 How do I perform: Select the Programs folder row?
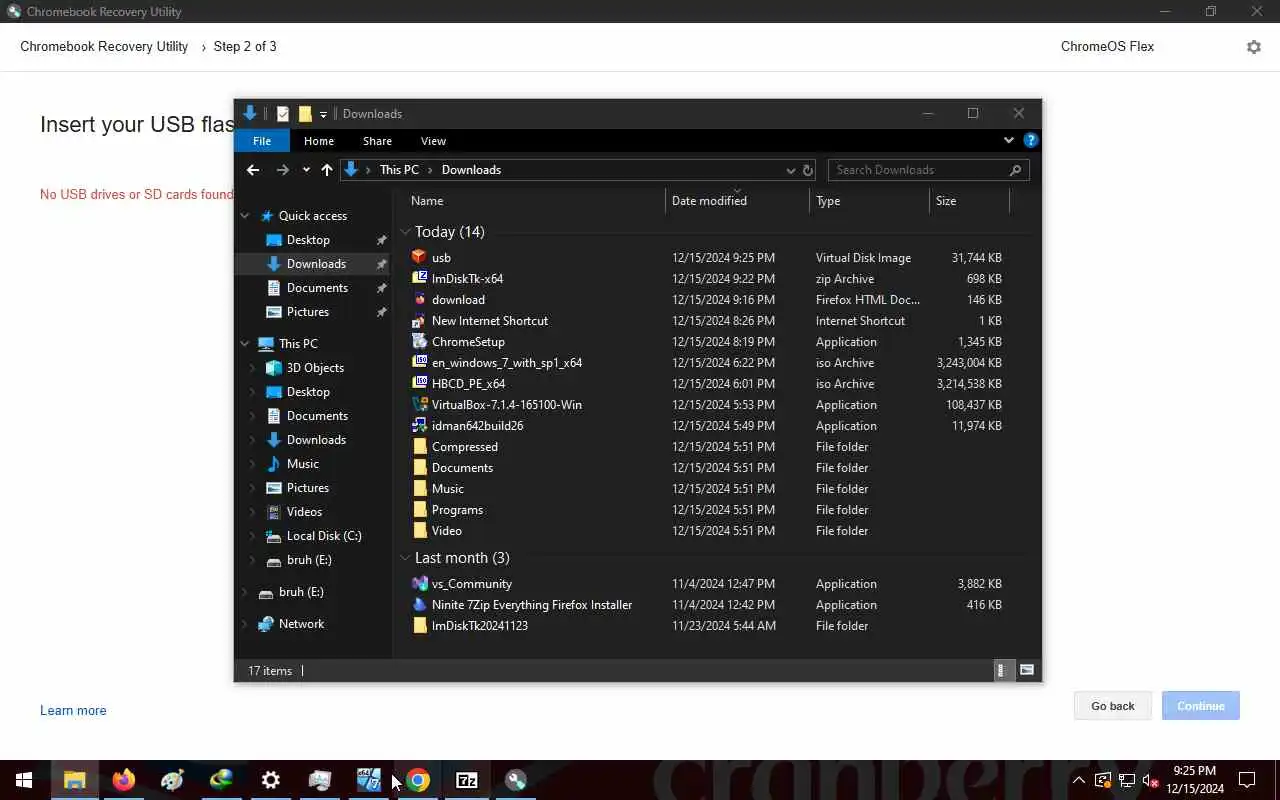tap(706, 510)
